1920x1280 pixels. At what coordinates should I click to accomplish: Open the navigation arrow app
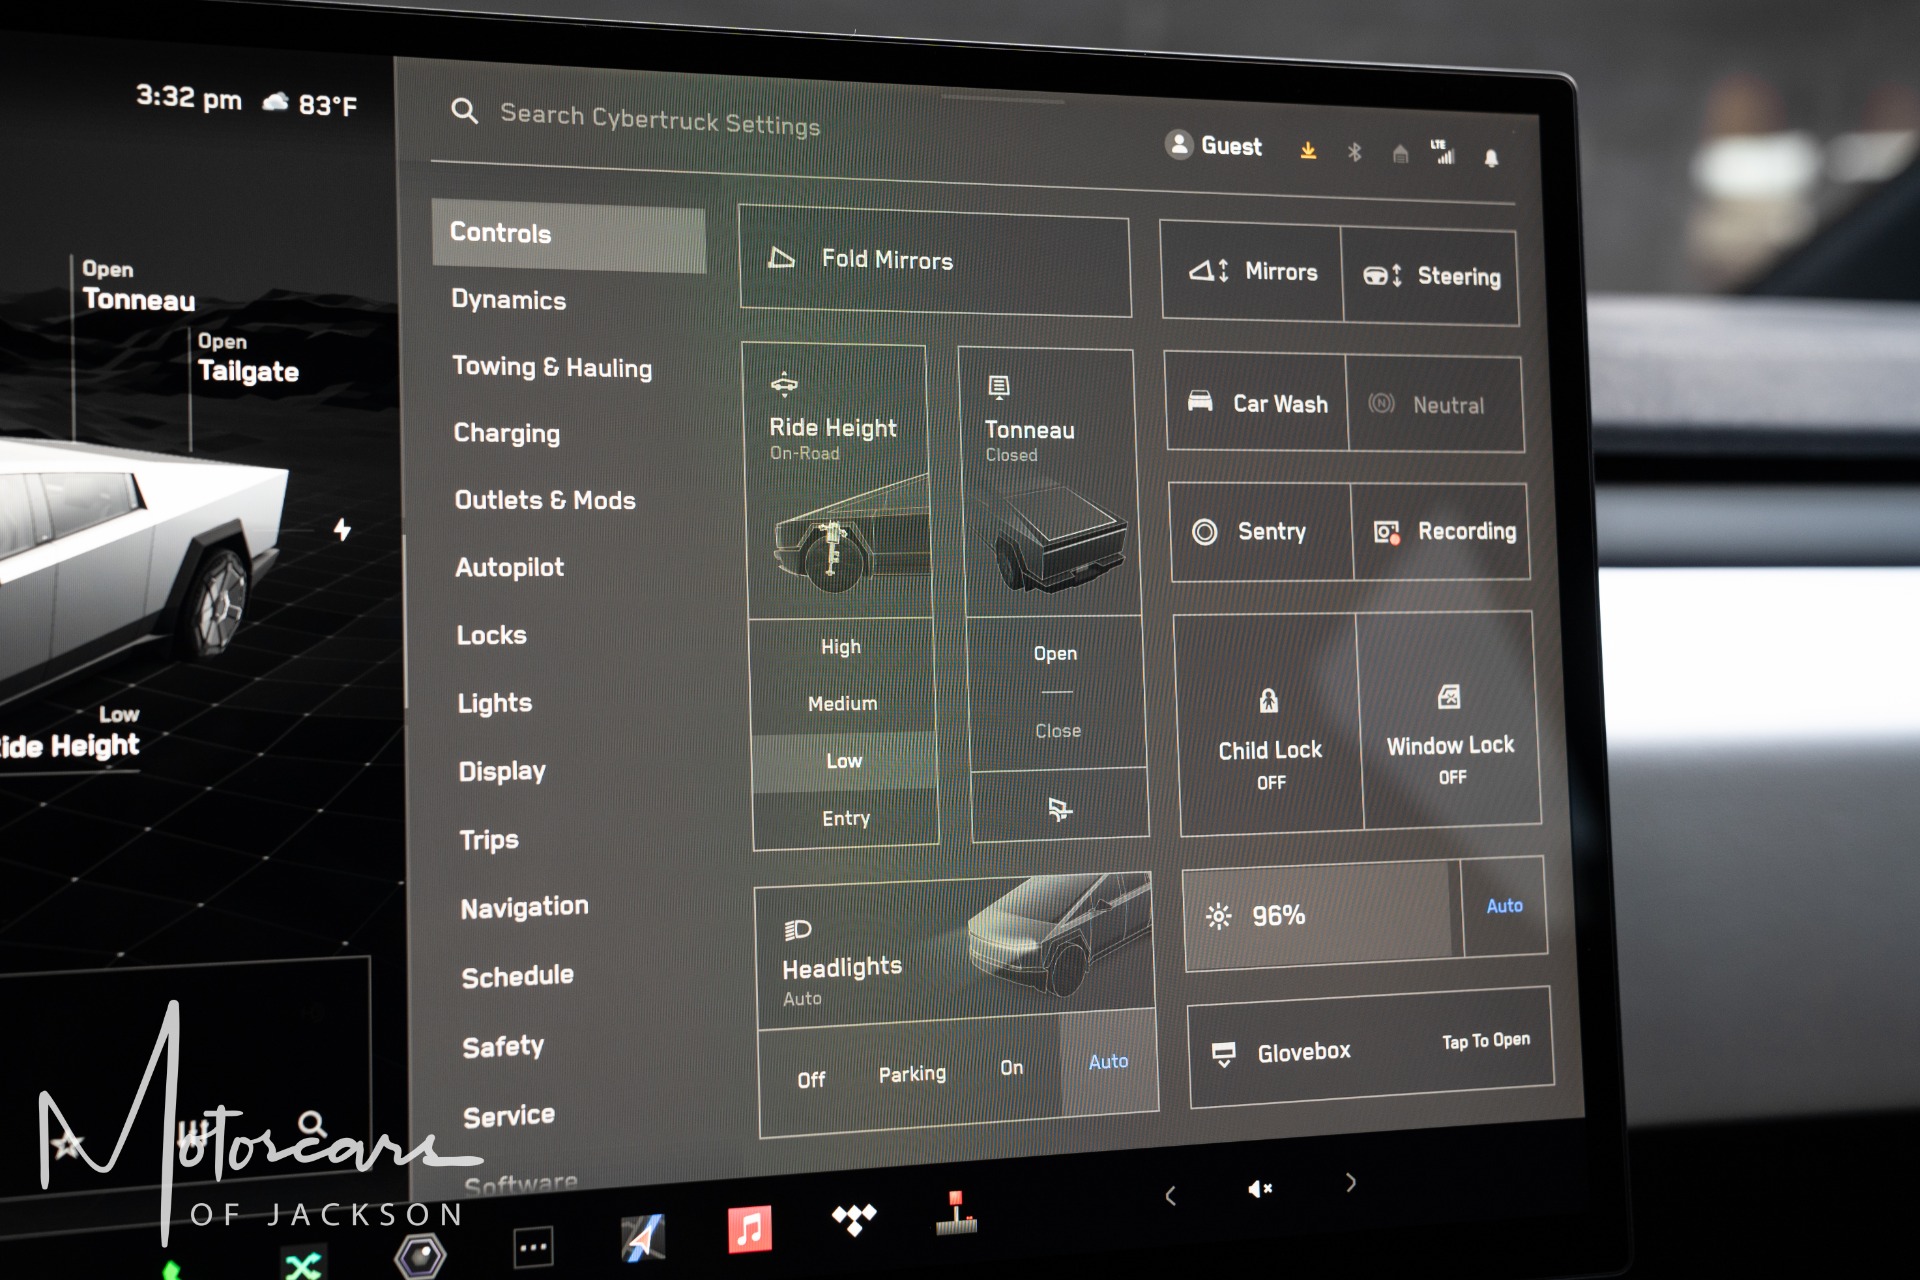[x=643, y=1238]
